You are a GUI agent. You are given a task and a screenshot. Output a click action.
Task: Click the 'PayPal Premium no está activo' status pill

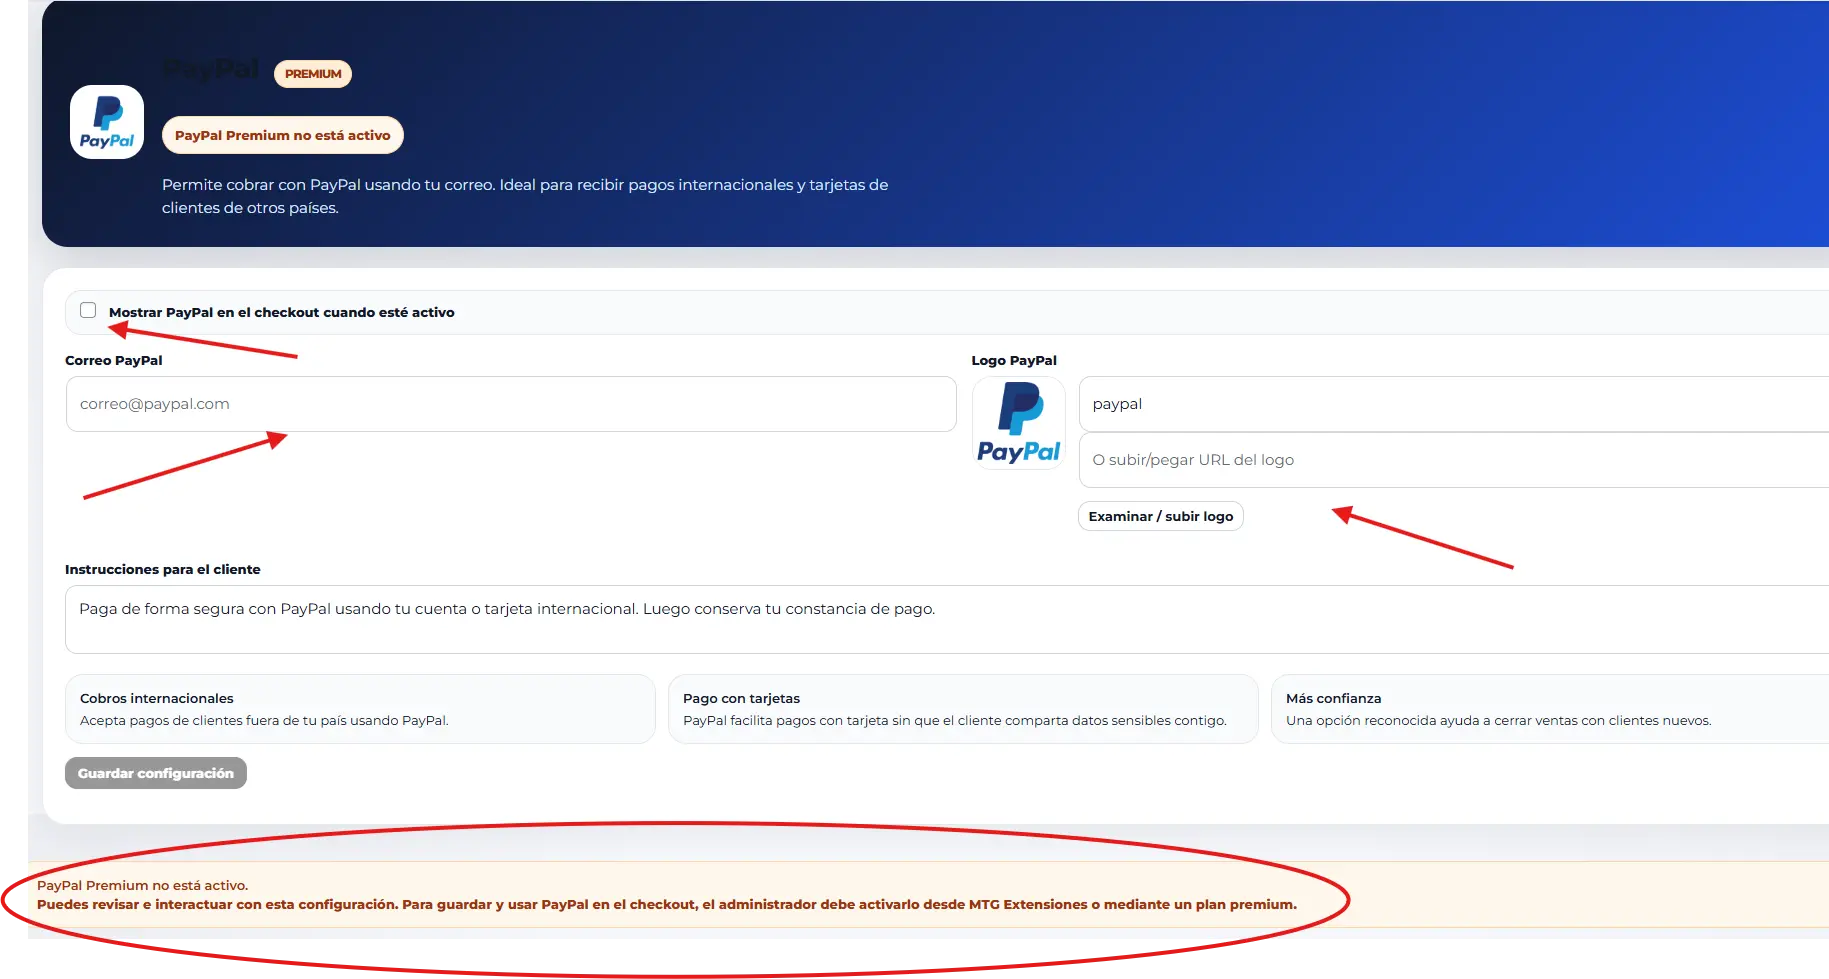(x=283, y=135)
